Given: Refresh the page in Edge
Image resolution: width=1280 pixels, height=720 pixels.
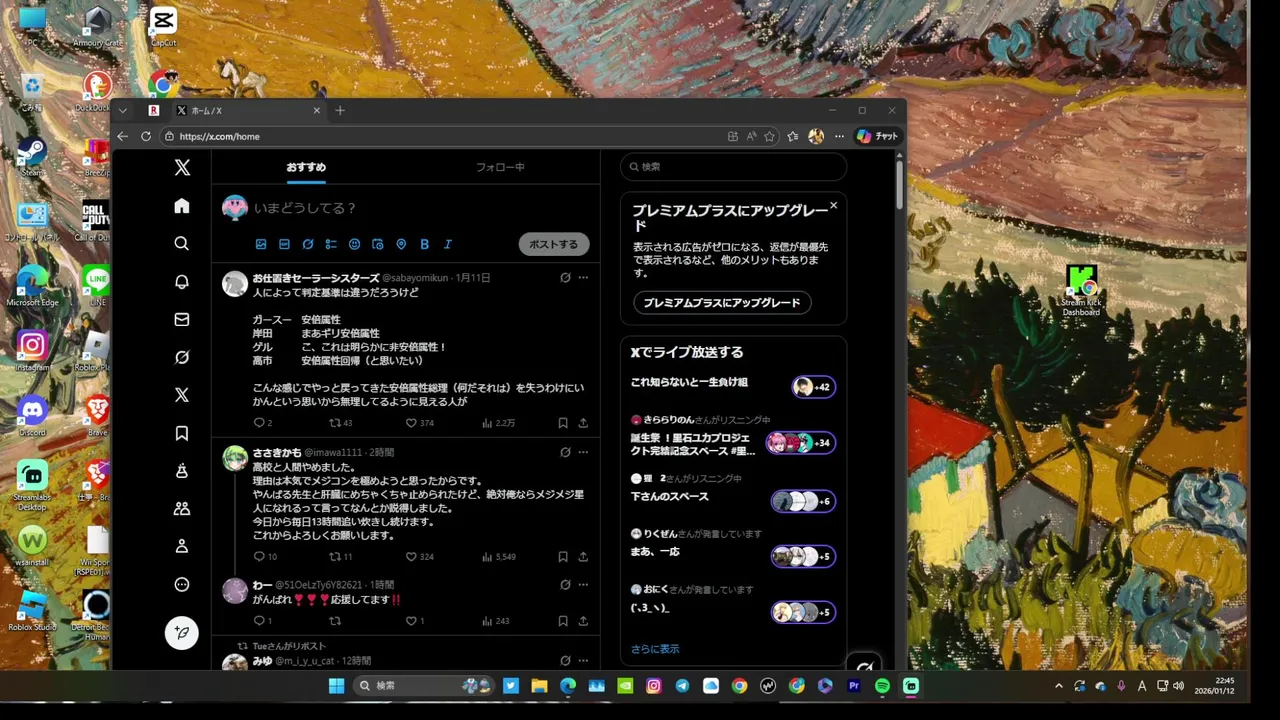Looking at the screenshot, I should (146, 137).
